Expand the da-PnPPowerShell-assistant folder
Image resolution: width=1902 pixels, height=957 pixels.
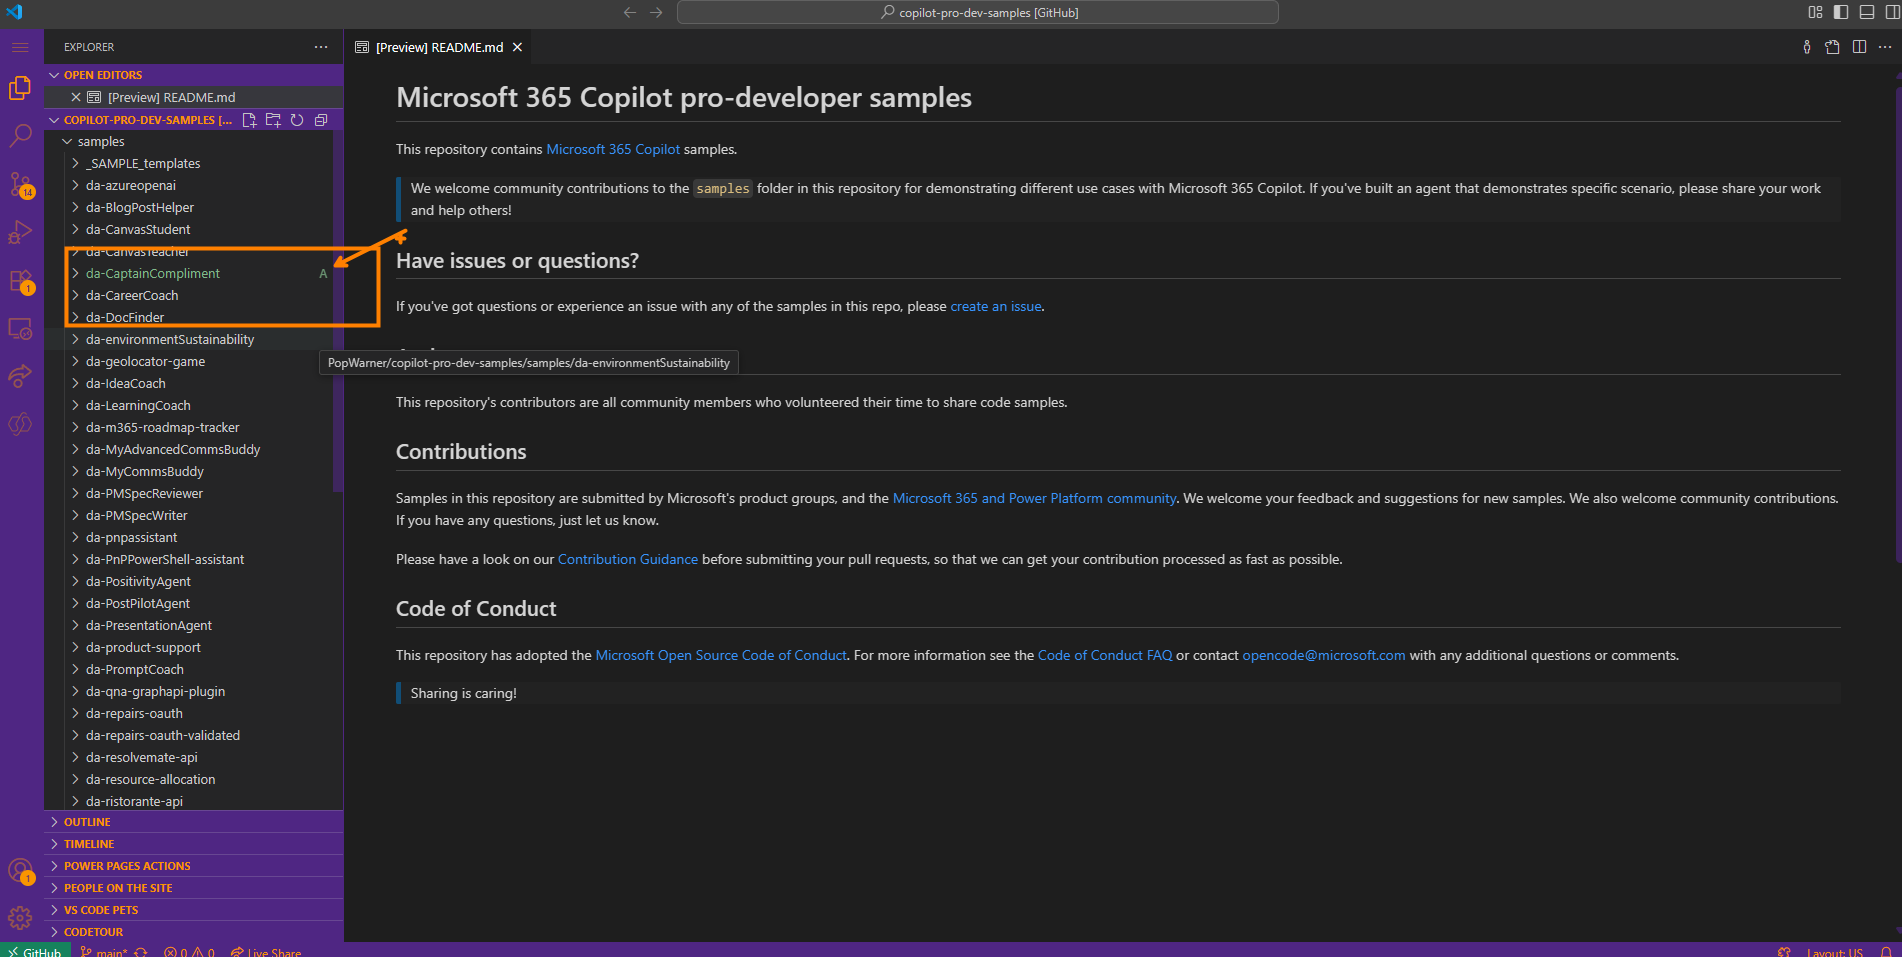click(x=188, y=560)
